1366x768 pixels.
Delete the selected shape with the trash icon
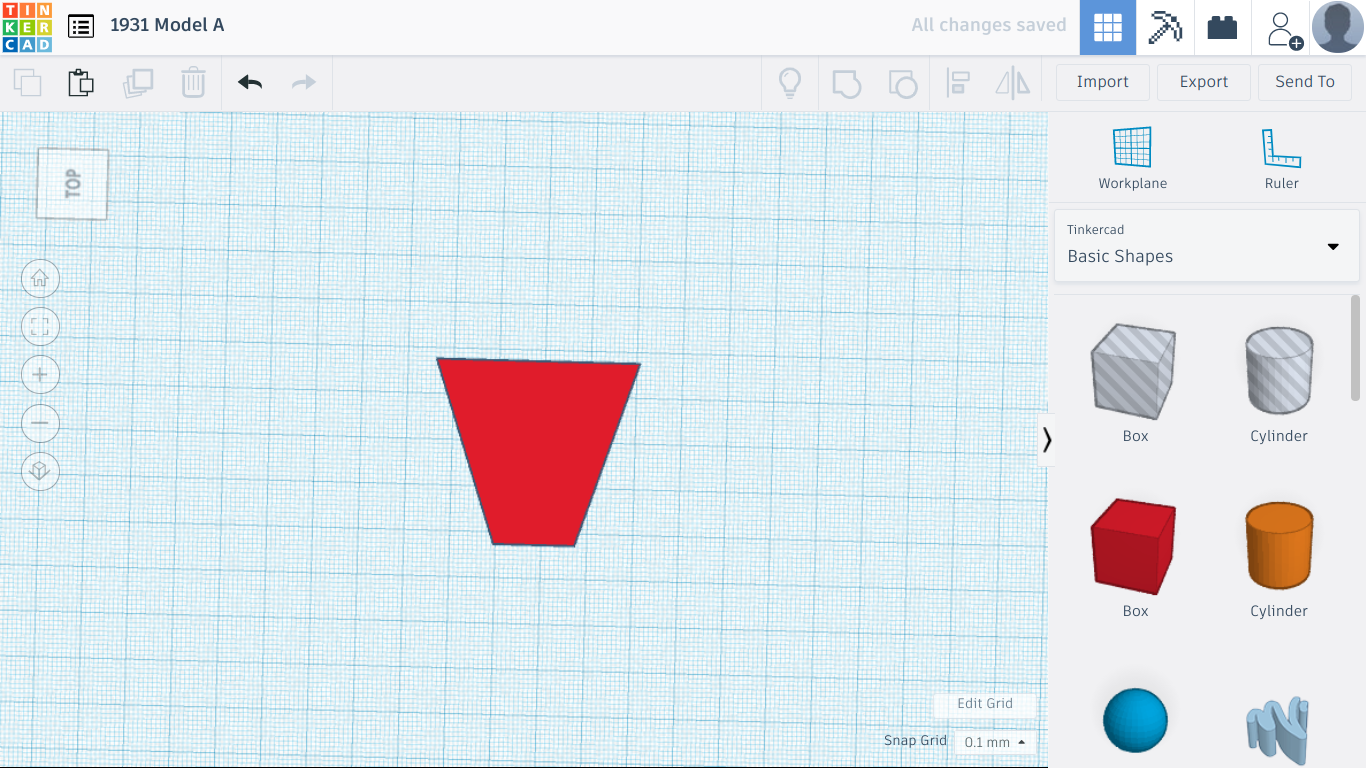pos(193,82)
